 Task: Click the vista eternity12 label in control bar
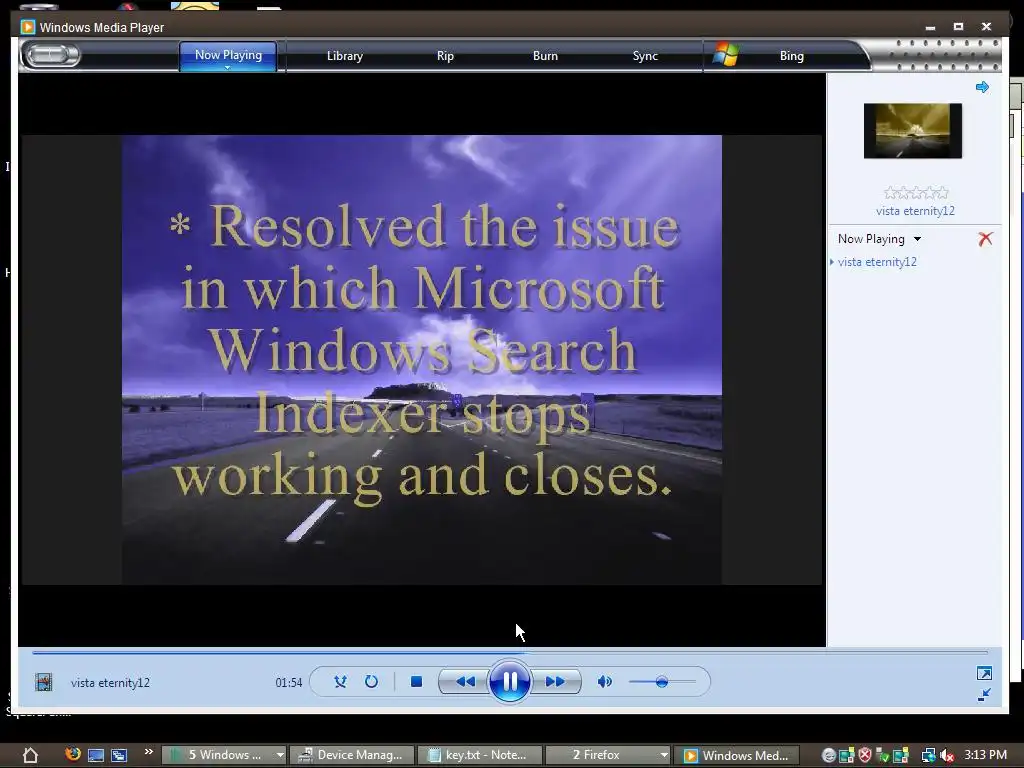pyautogui.click(x=110, y=683)
